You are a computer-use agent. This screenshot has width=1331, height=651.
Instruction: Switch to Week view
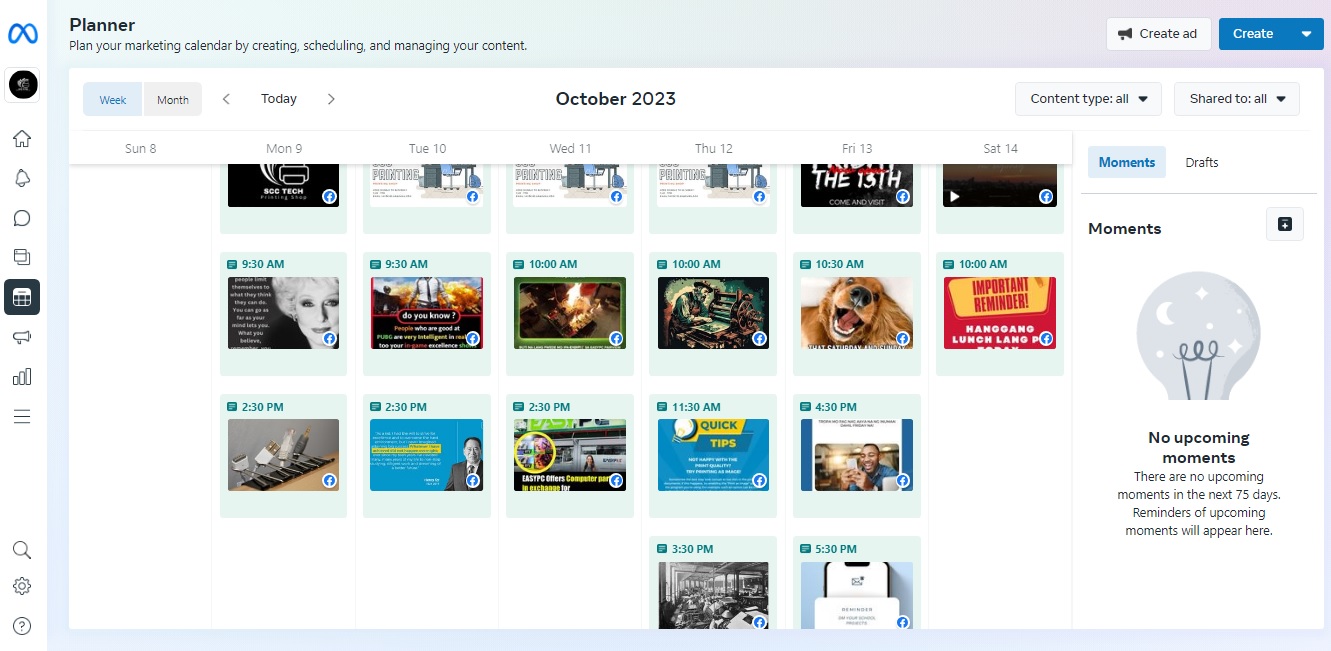coord(113,99)
